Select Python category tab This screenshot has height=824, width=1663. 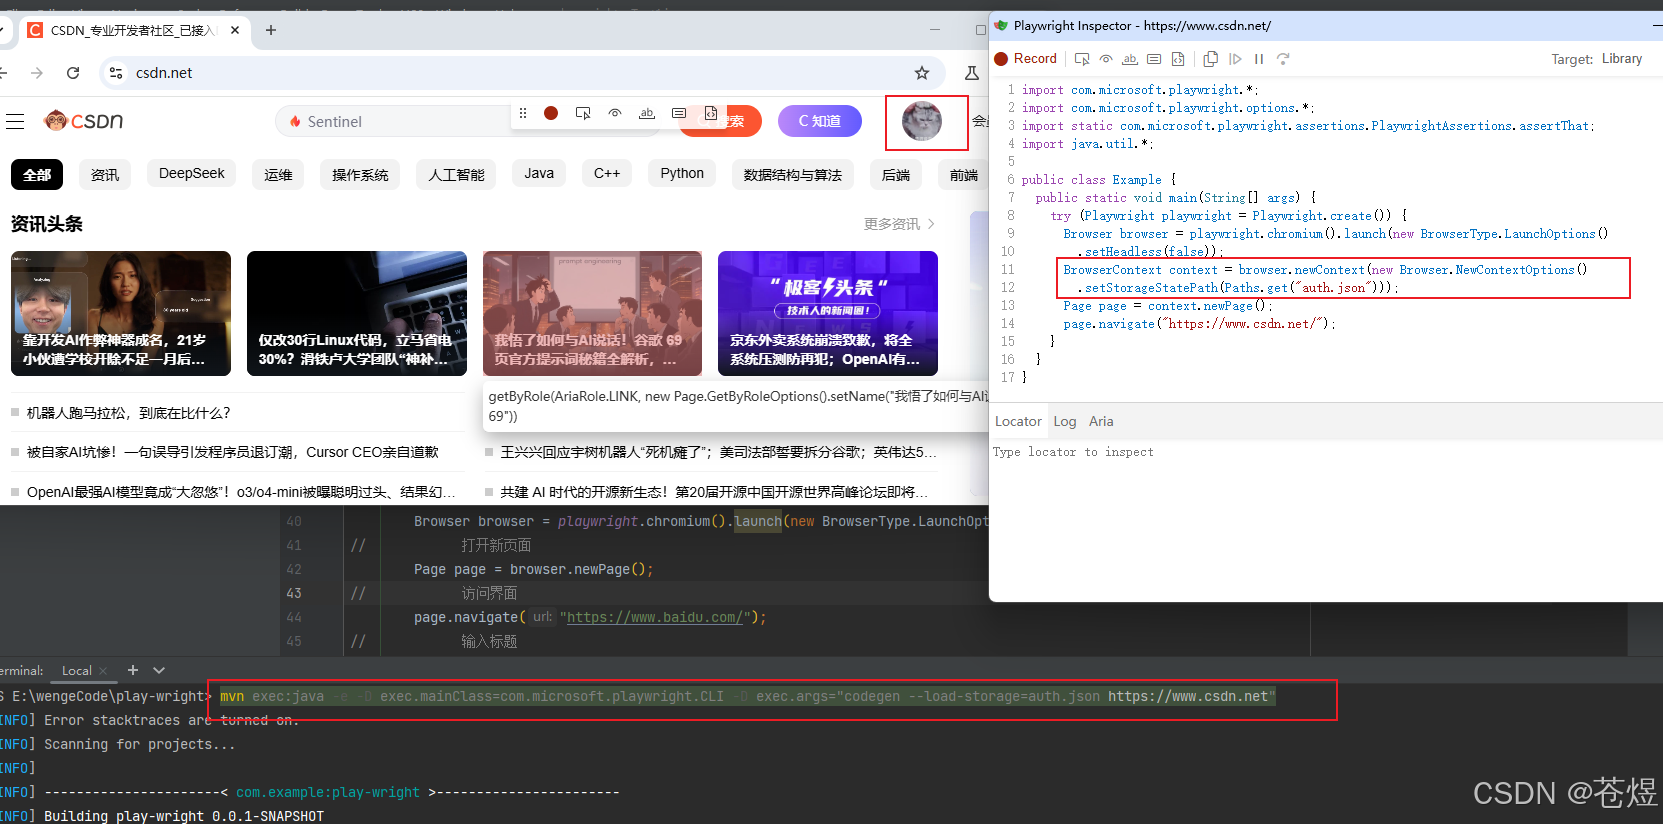point(682,173)
